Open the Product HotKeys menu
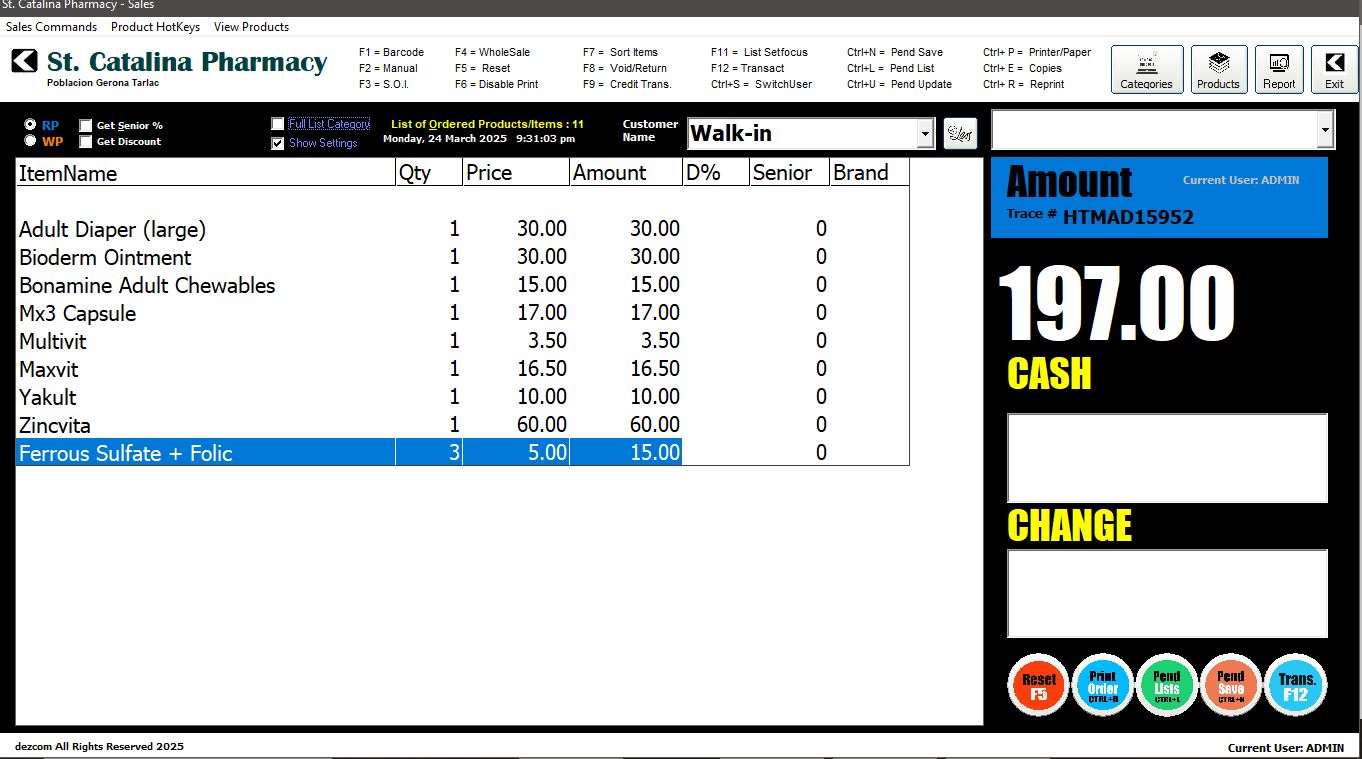The image size is (1362, 759). pyautogui.click(x=155, y=27)
